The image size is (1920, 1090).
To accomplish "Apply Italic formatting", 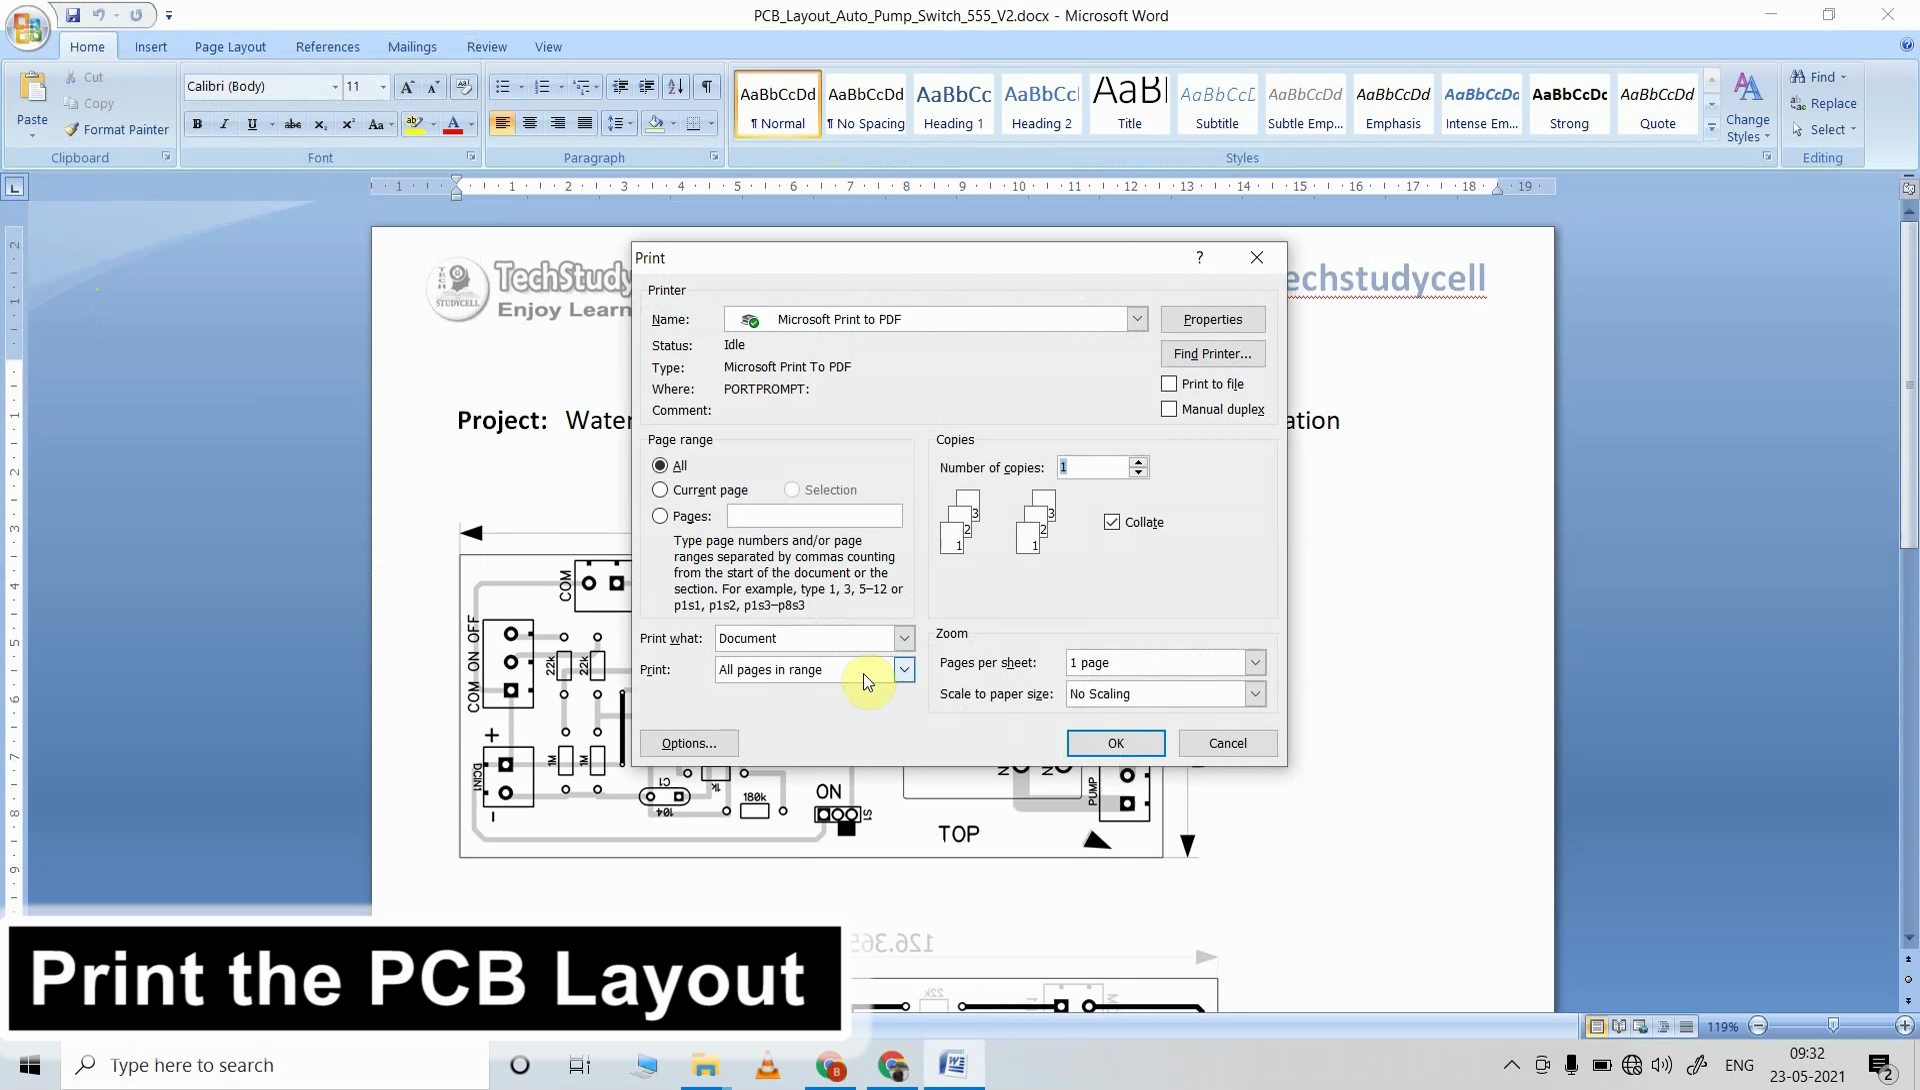I will 224,124.
